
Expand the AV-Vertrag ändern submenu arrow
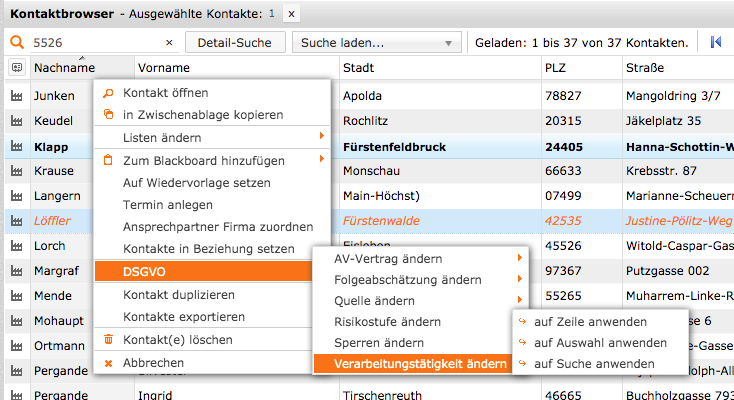point(520,258)
